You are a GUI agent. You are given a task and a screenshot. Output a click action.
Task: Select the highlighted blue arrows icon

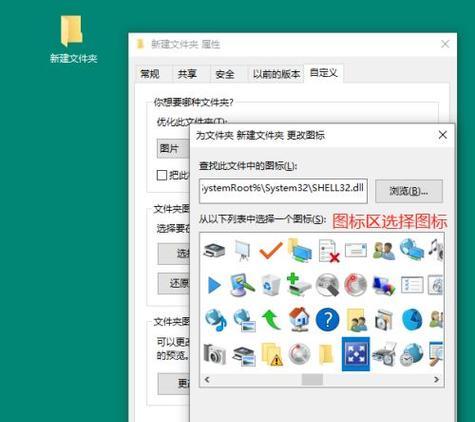coord(356,354)
